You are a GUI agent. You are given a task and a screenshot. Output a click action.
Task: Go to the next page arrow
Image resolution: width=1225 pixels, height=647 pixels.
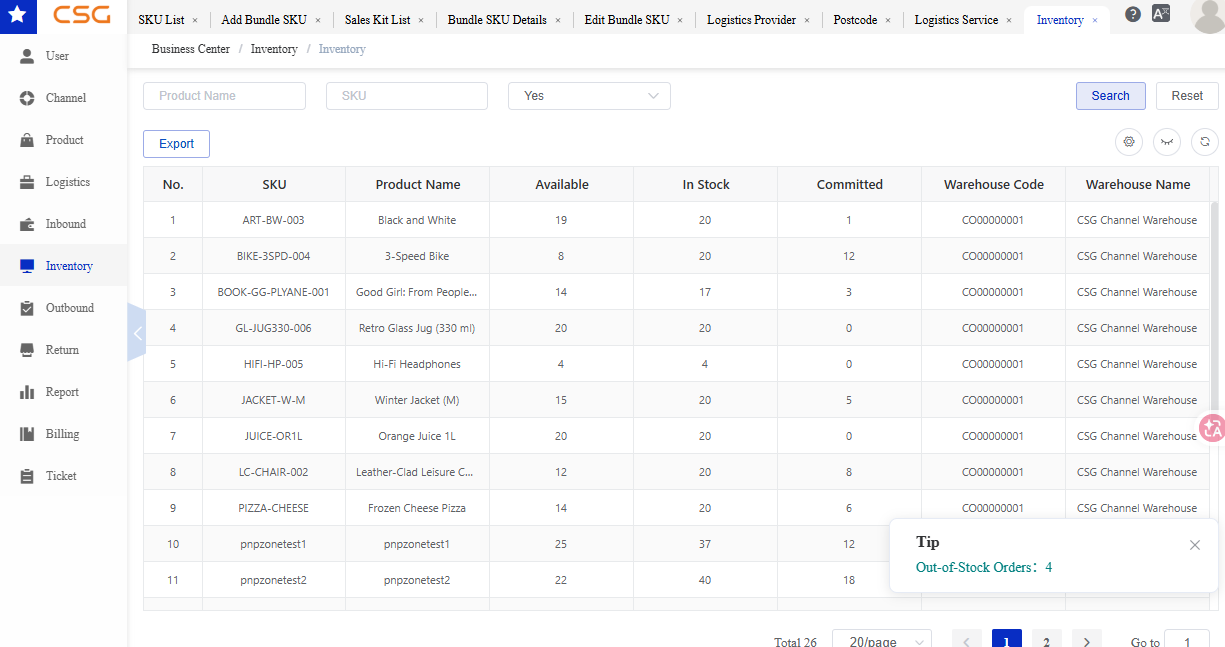[x=1086, y=641]
